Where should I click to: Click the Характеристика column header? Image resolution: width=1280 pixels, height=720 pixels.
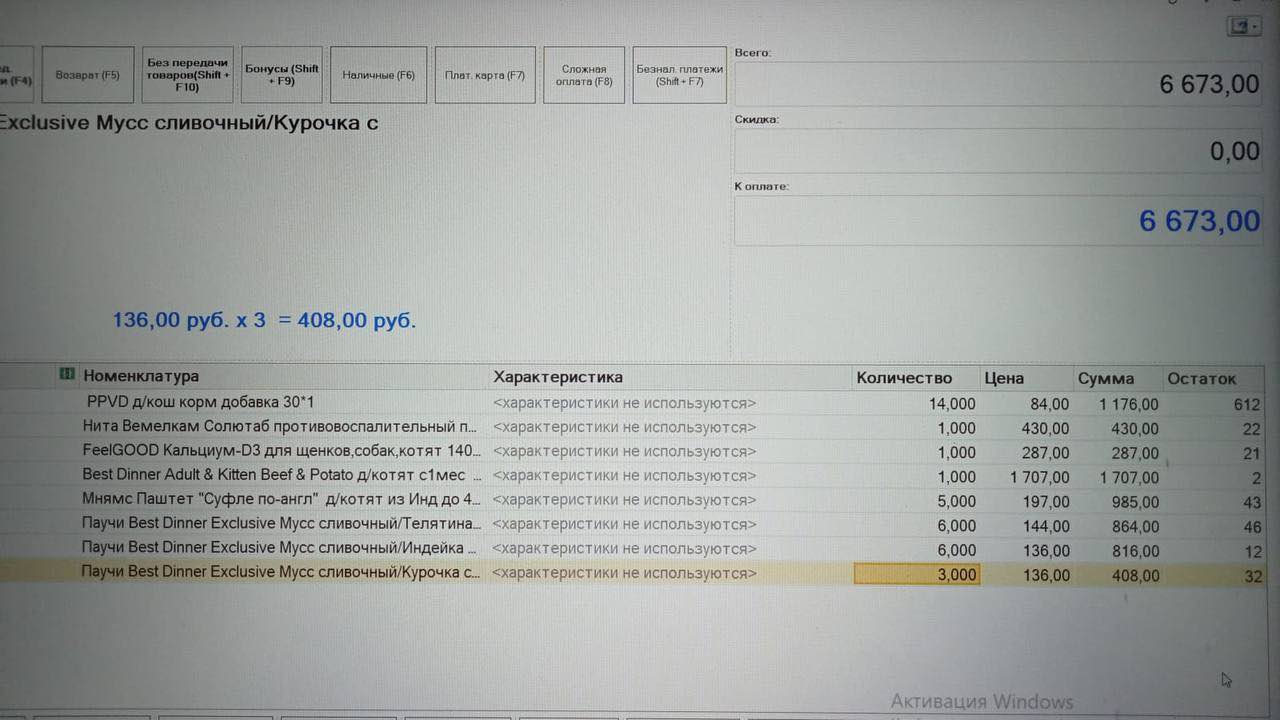click(557, 377)
